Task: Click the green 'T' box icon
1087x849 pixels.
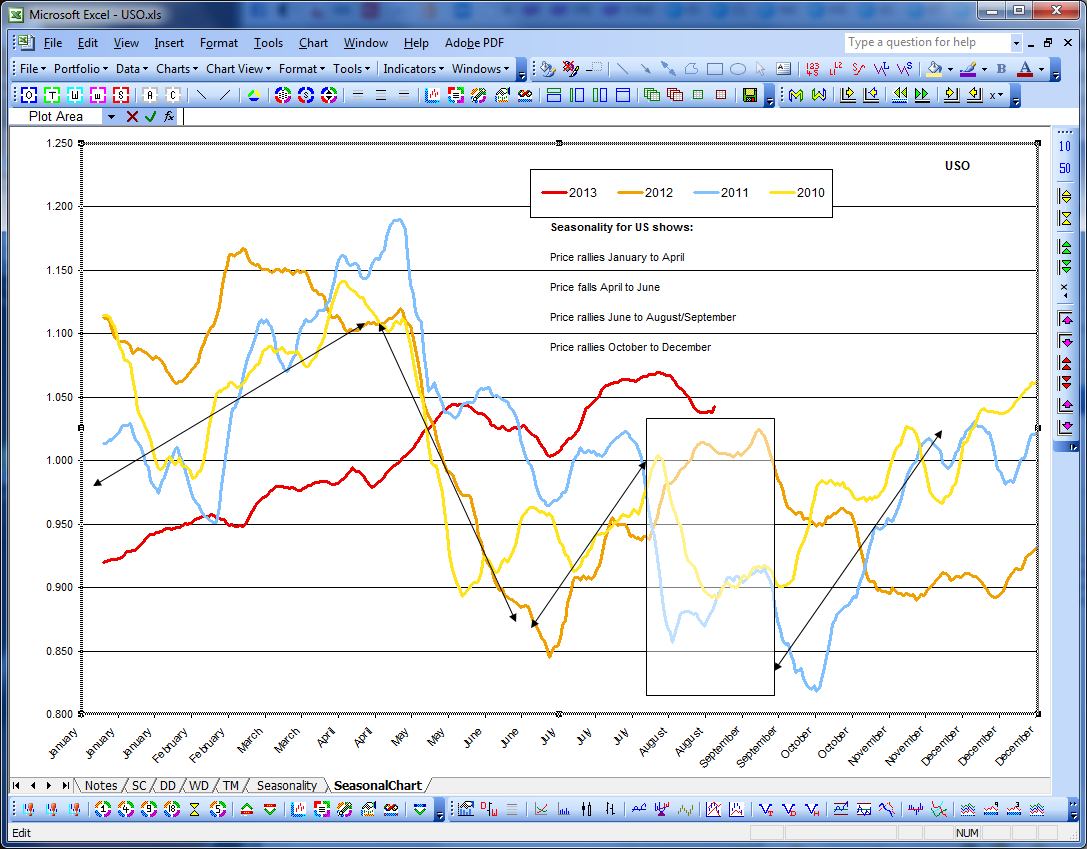Action: [52, 95]
